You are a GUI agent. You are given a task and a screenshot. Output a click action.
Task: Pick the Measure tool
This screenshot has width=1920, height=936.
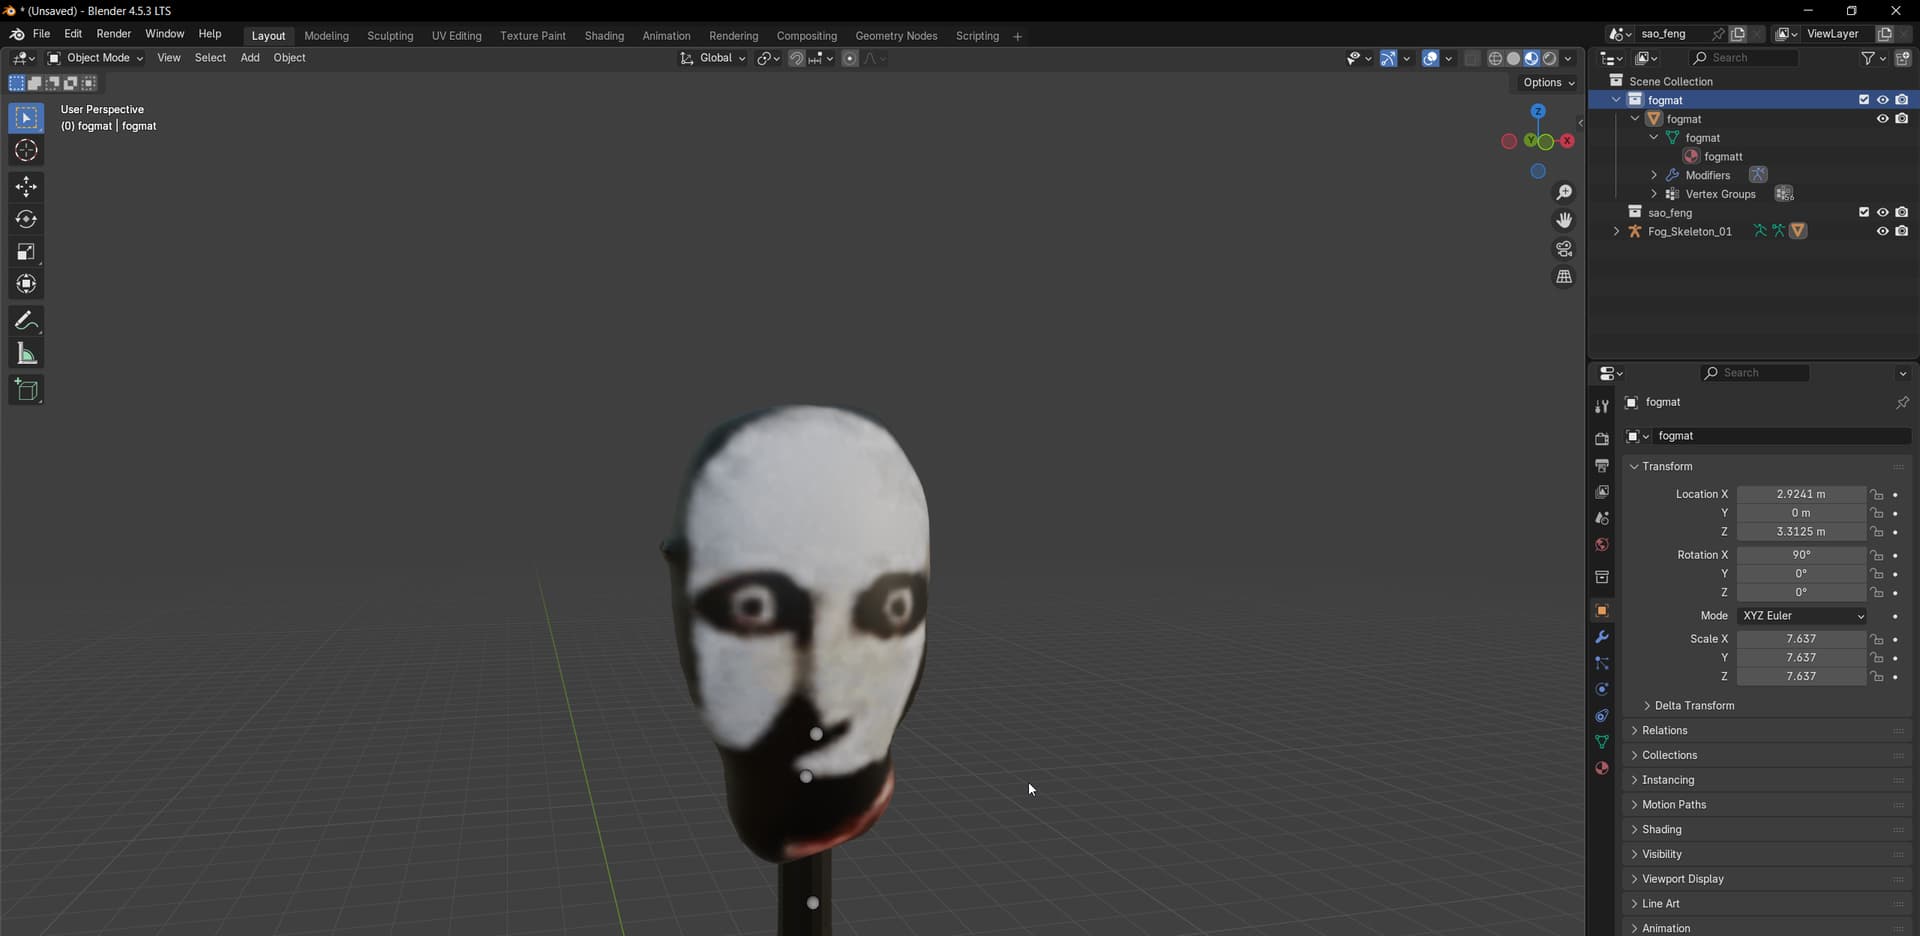(x=26, y=354)
